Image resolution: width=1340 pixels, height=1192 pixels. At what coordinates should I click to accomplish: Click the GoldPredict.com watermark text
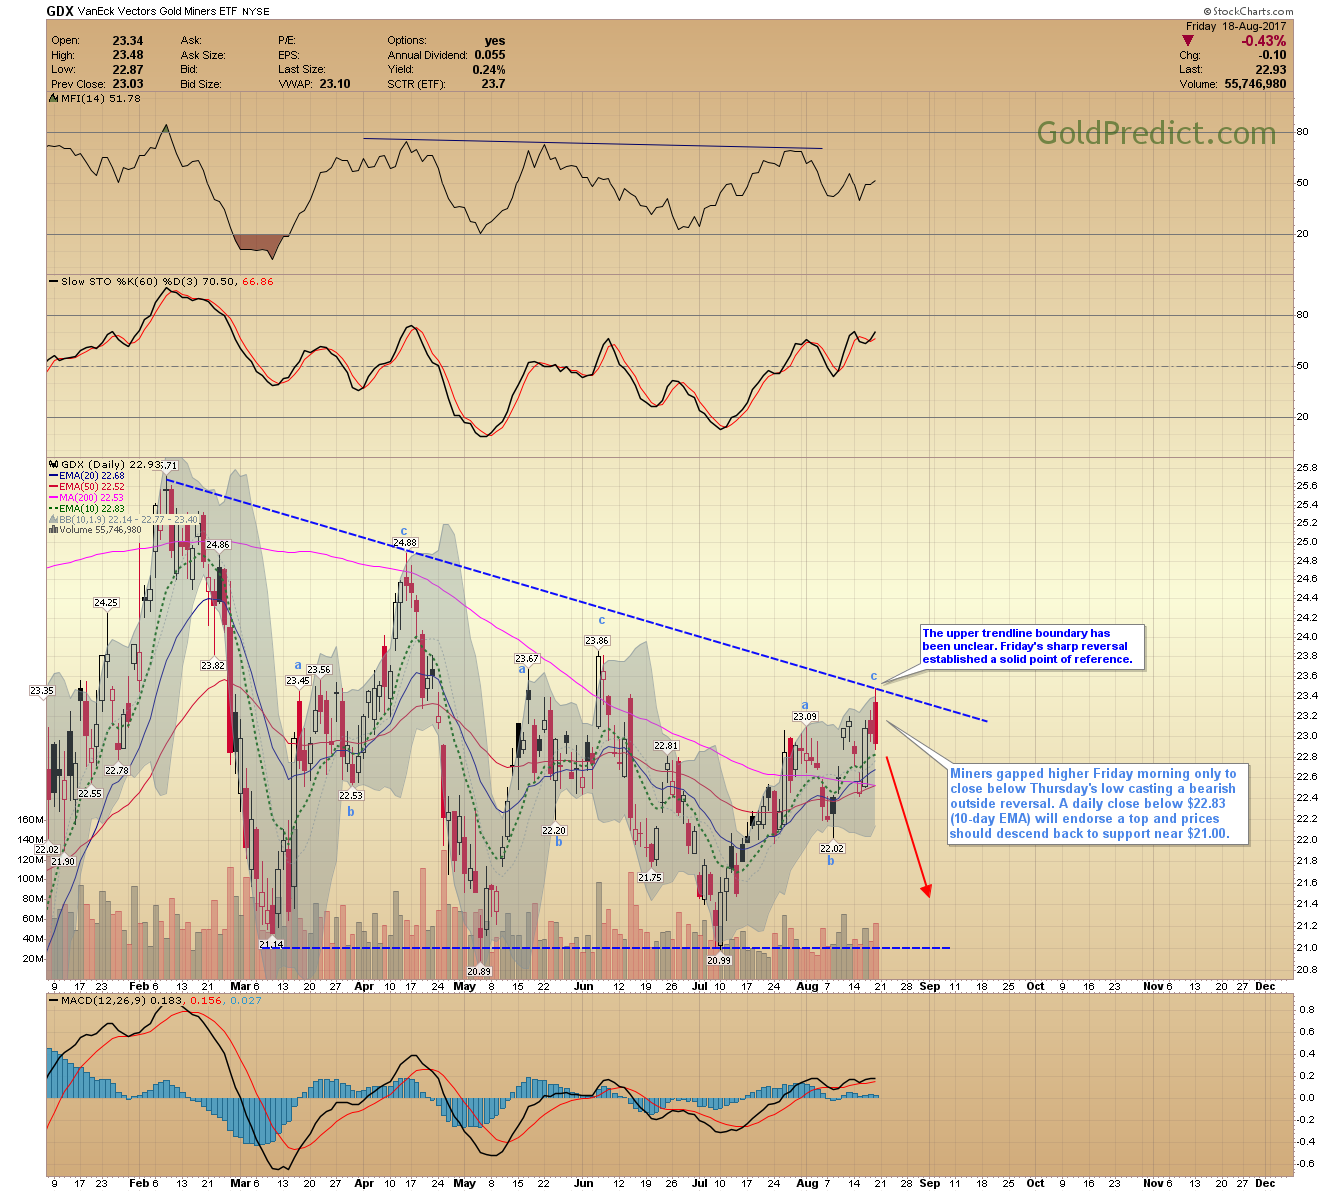click(x=1156, y=134)
